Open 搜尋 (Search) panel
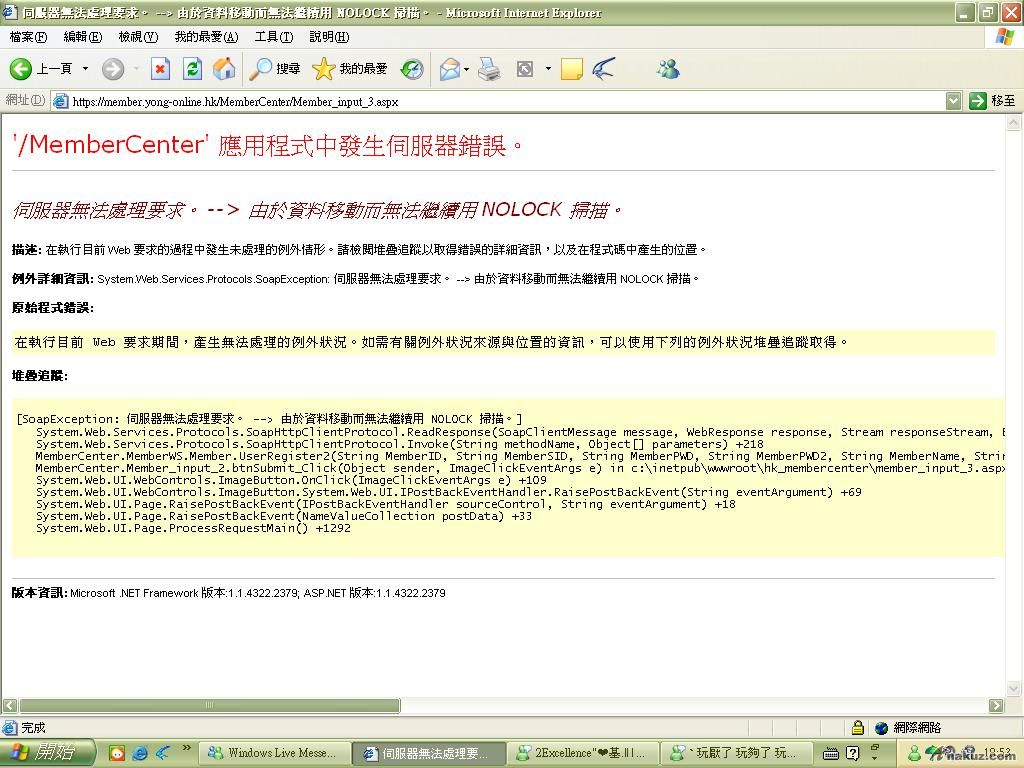The image size is (1024, 768). [275, 69]
